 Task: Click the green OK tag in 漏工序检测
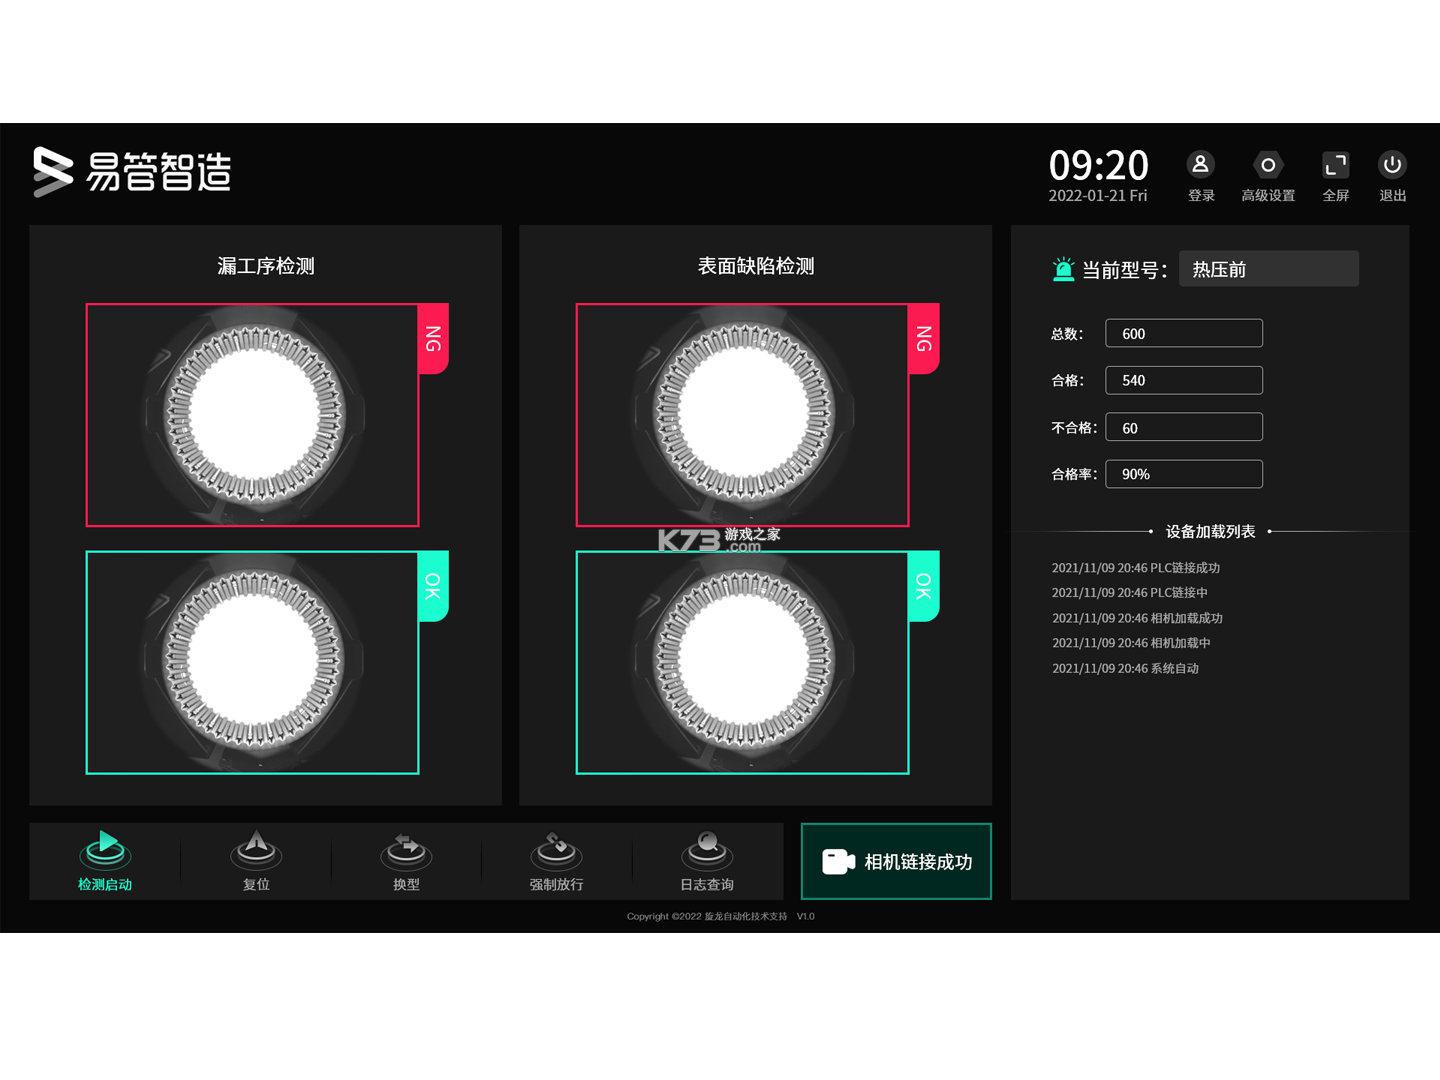tap(433, 586)
